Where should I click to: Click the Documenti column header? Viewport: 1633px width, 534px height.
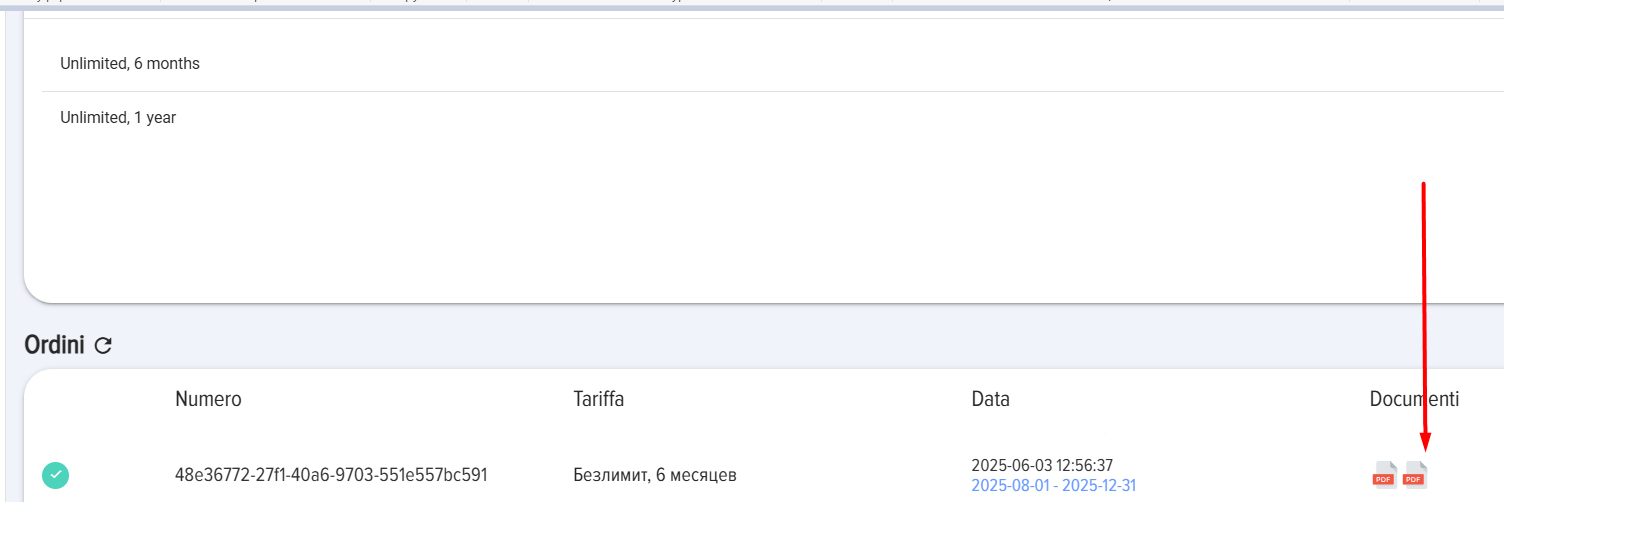pos(1413,399)
